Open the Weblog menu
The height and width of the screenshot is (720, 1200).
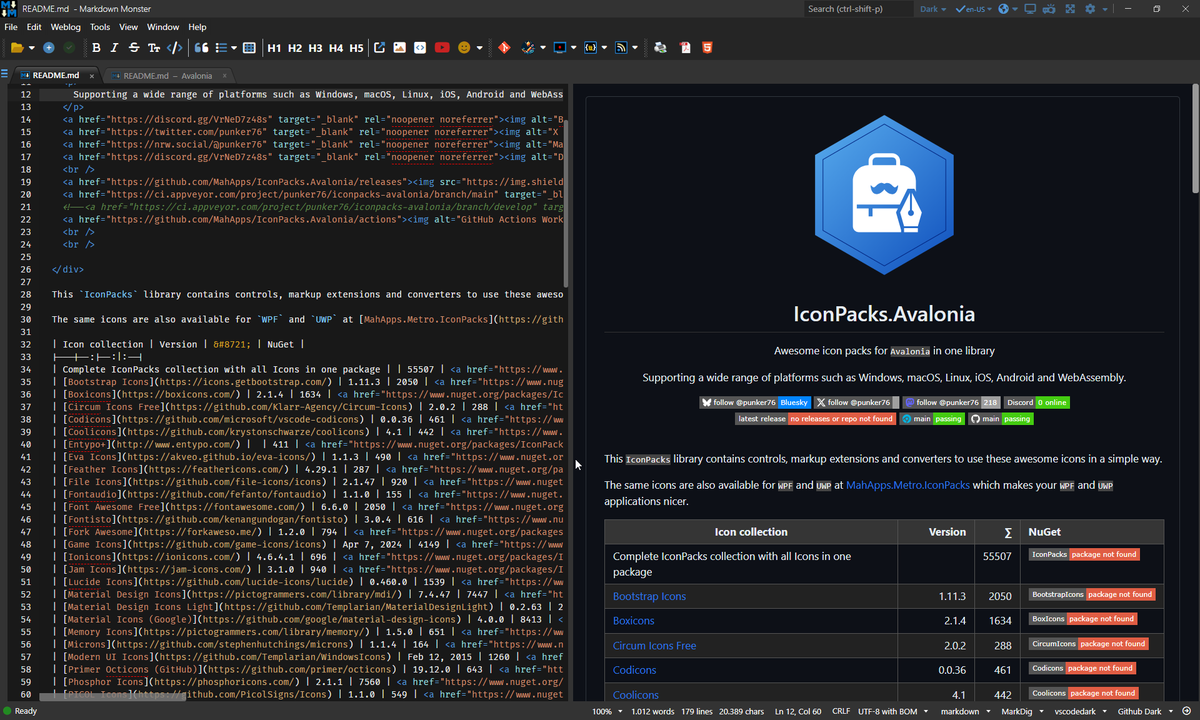66,27
